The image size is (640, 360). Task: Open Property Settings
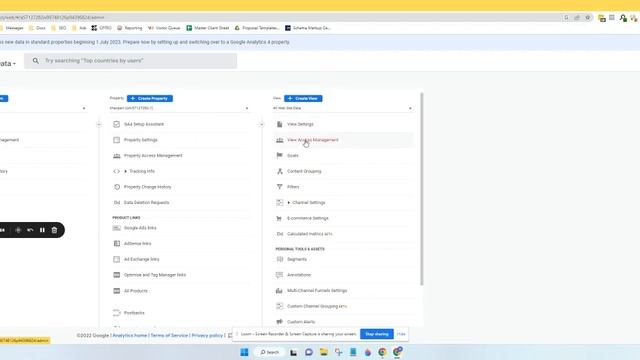pos(140,140)
